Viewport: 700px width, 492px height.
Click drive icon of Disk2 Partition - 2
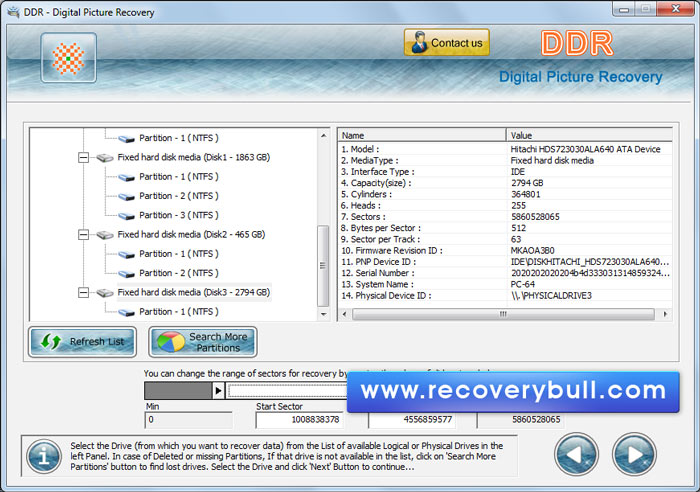point(126,274)
